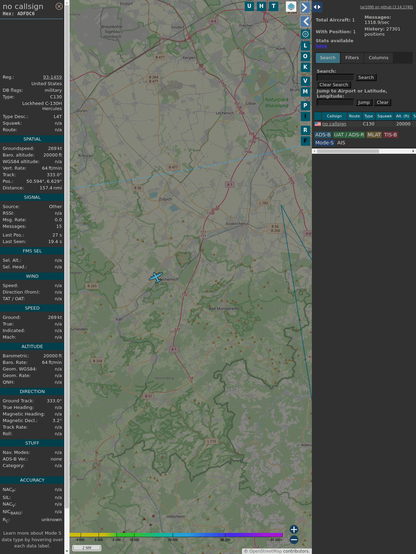Screen dimensions: 416x554
Task: Zoom in with the plus icon
Action: click(x=294, y=529)
